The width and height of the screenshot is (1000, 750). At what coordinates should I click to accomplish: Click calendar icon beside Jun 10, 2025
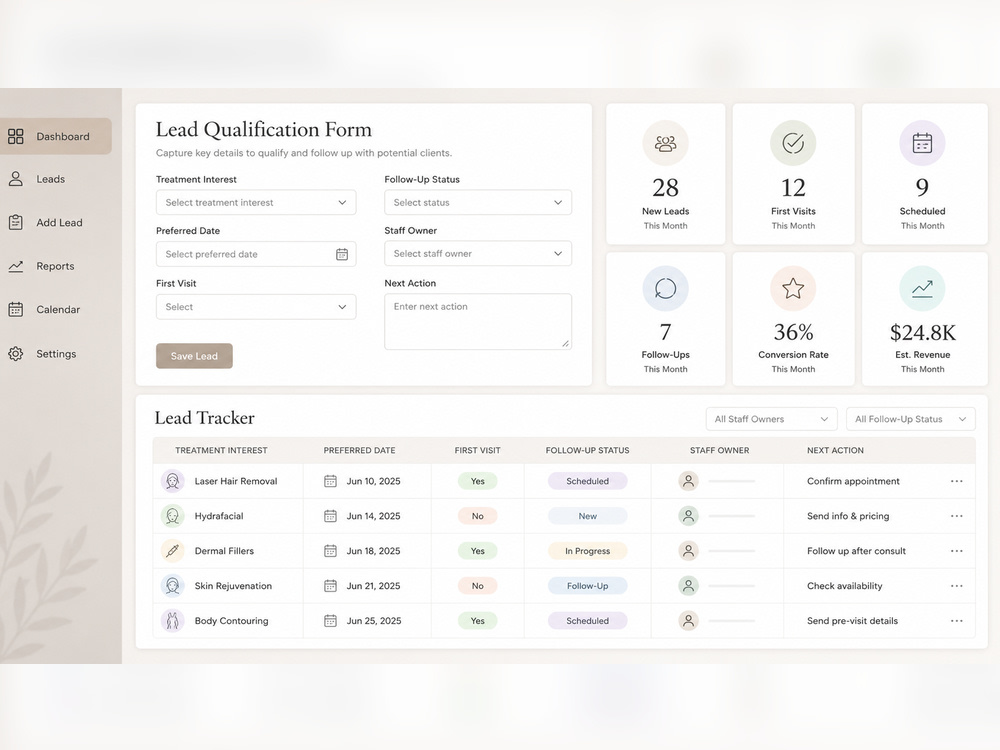330,481
